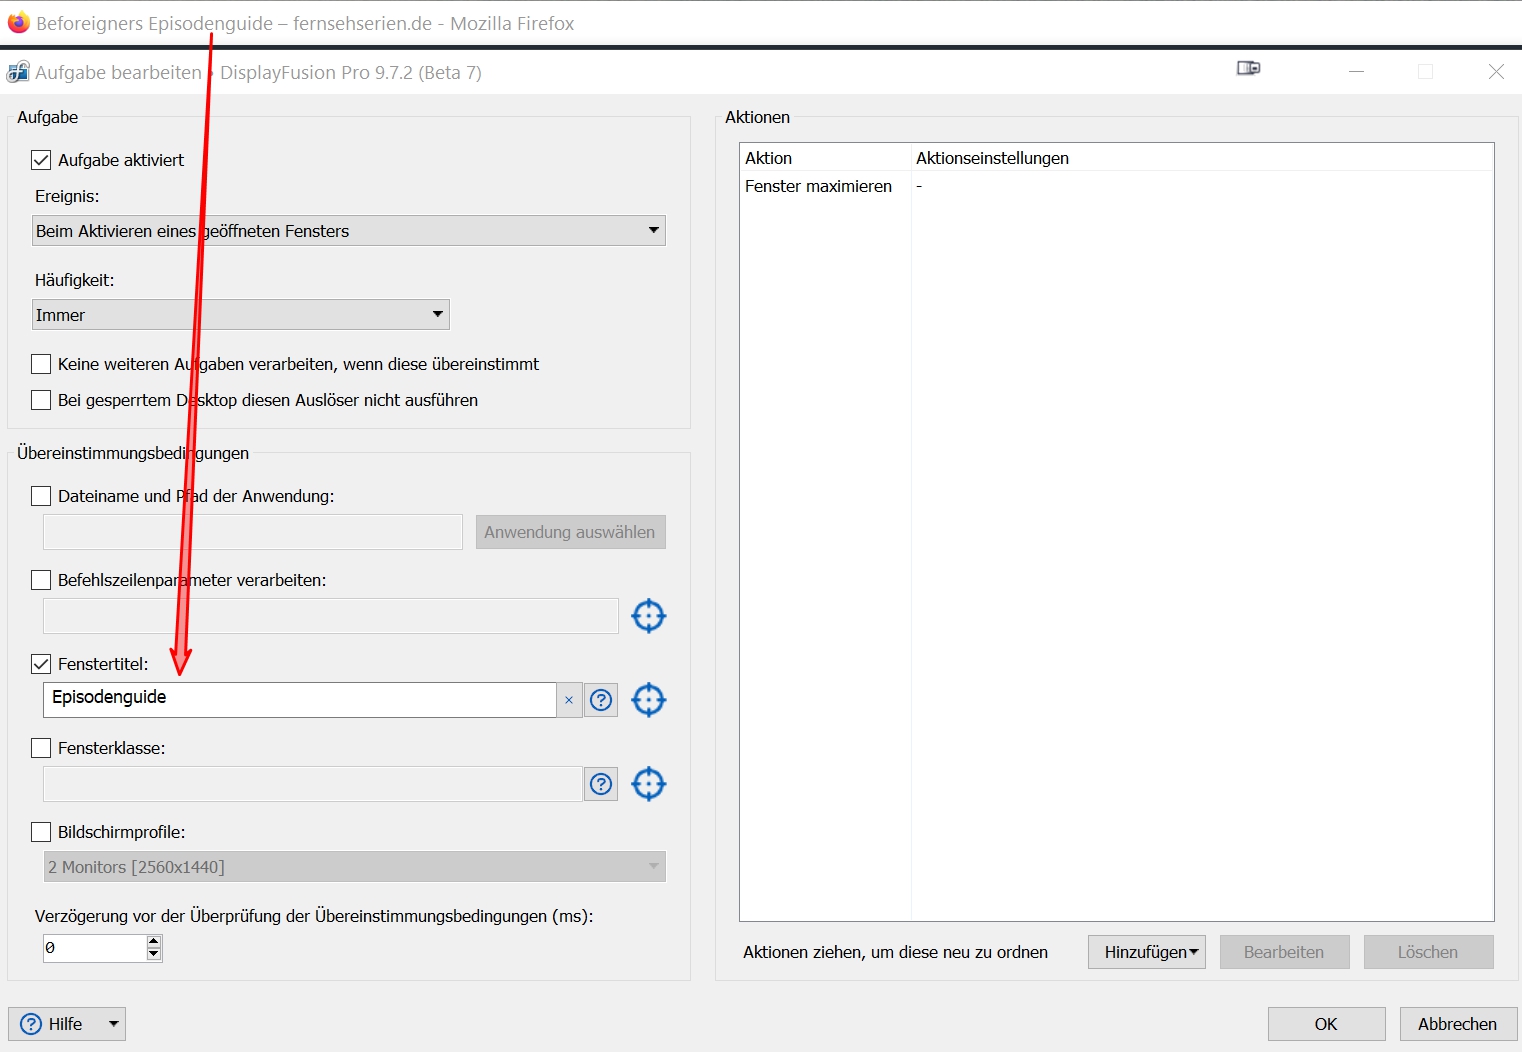The width and height of the screenshot is (1522, 1052).
Task: Open the Hinzufügen dropdown button
Action: pos(1147,952)
